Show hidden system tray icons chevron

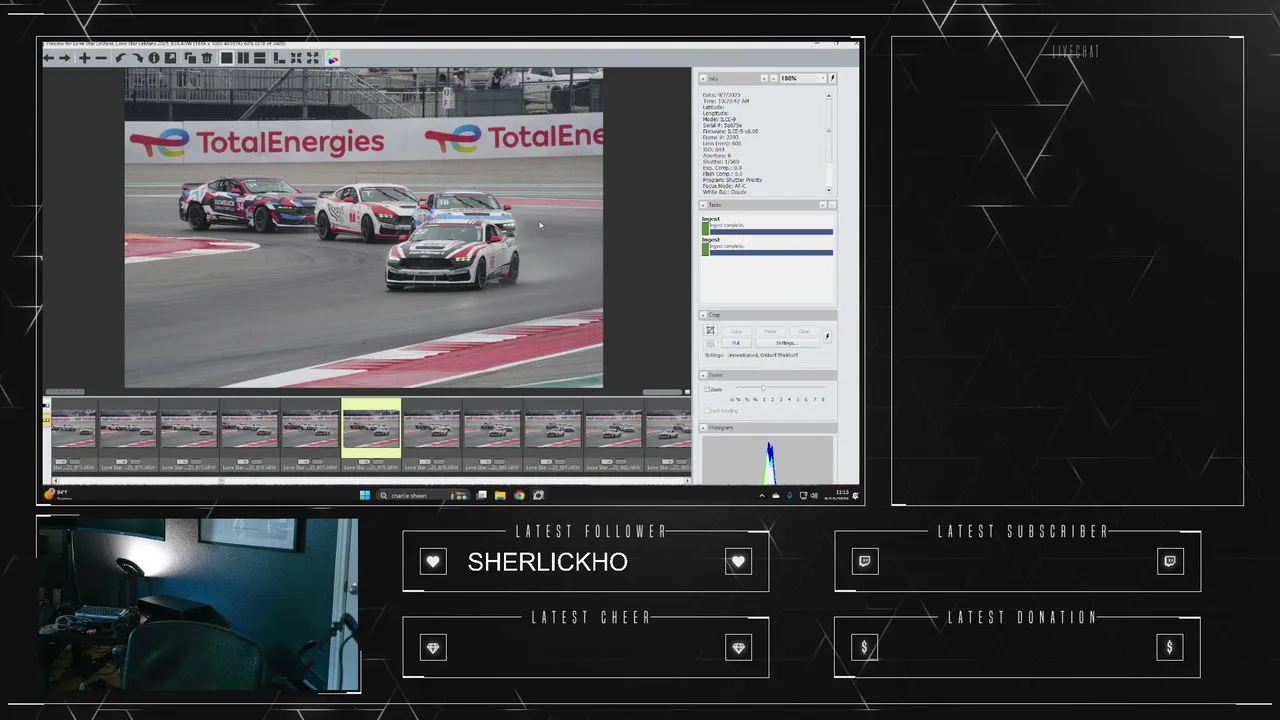(762, 495)
